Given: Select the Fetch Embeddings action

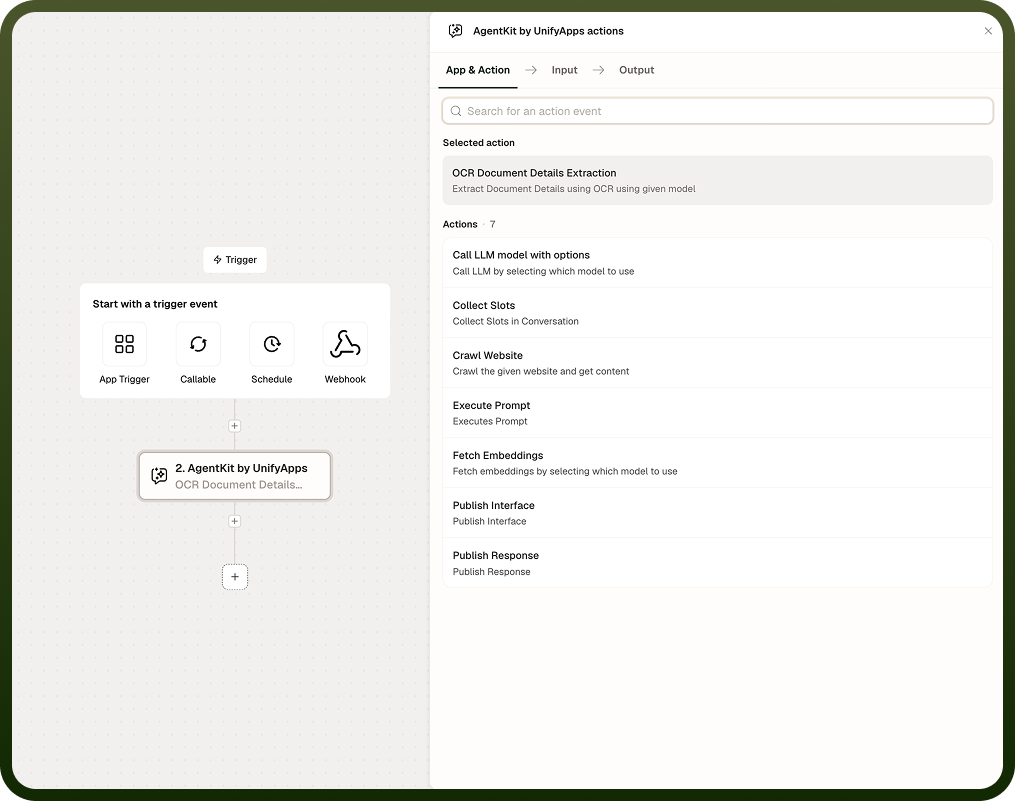Looking at the screenshot, I should (717, 463).
